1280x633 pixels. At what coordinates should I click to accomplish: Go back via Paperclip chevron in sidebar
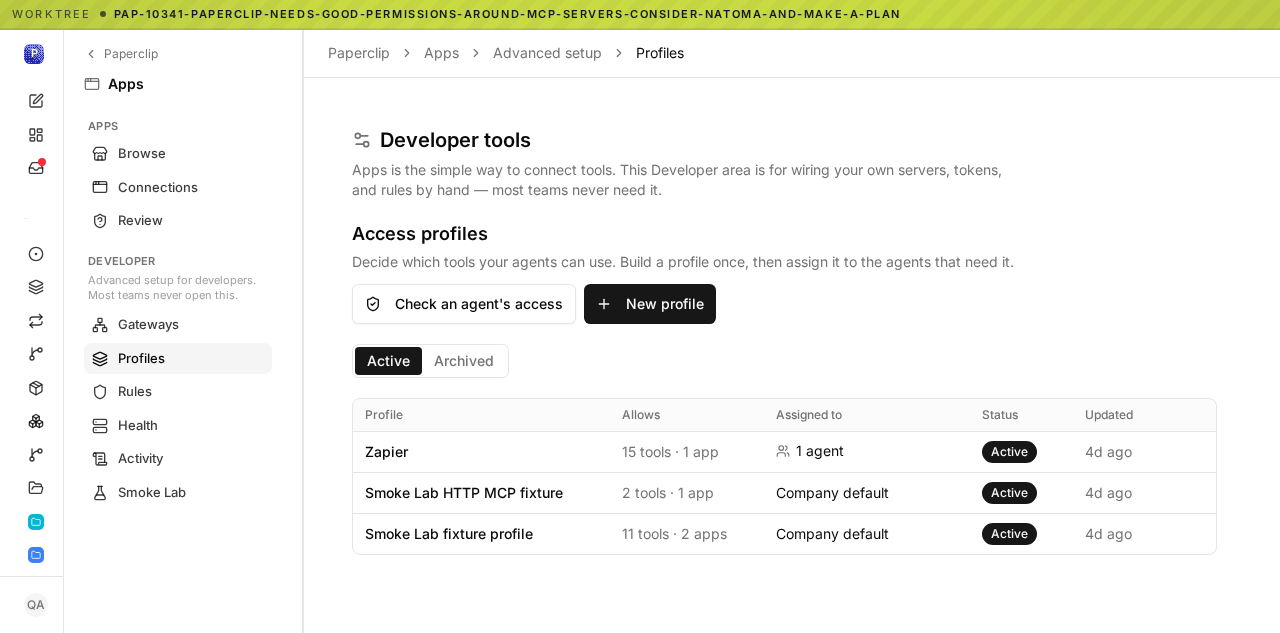[x=122, y=54]
